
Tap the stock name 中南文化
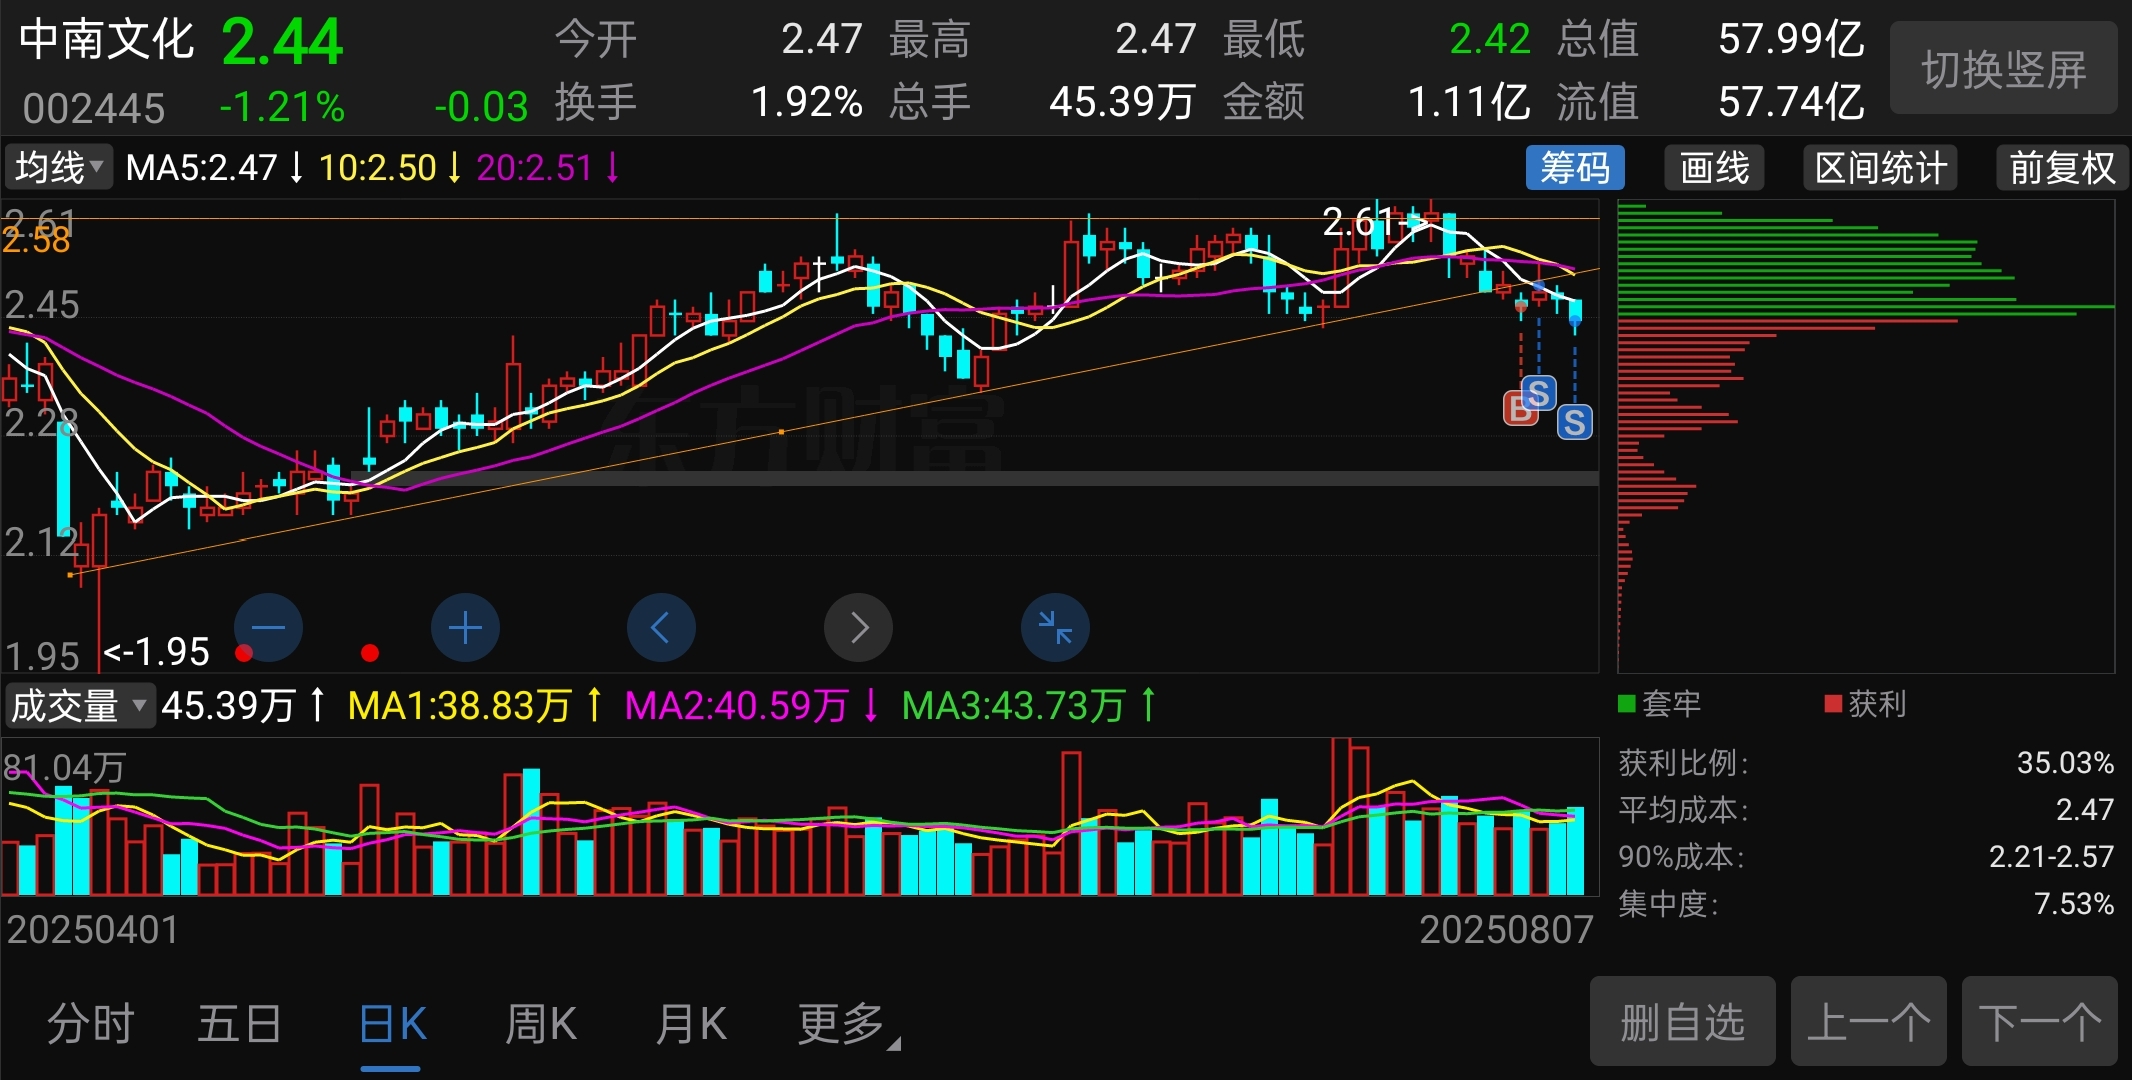tap(107, 40)
